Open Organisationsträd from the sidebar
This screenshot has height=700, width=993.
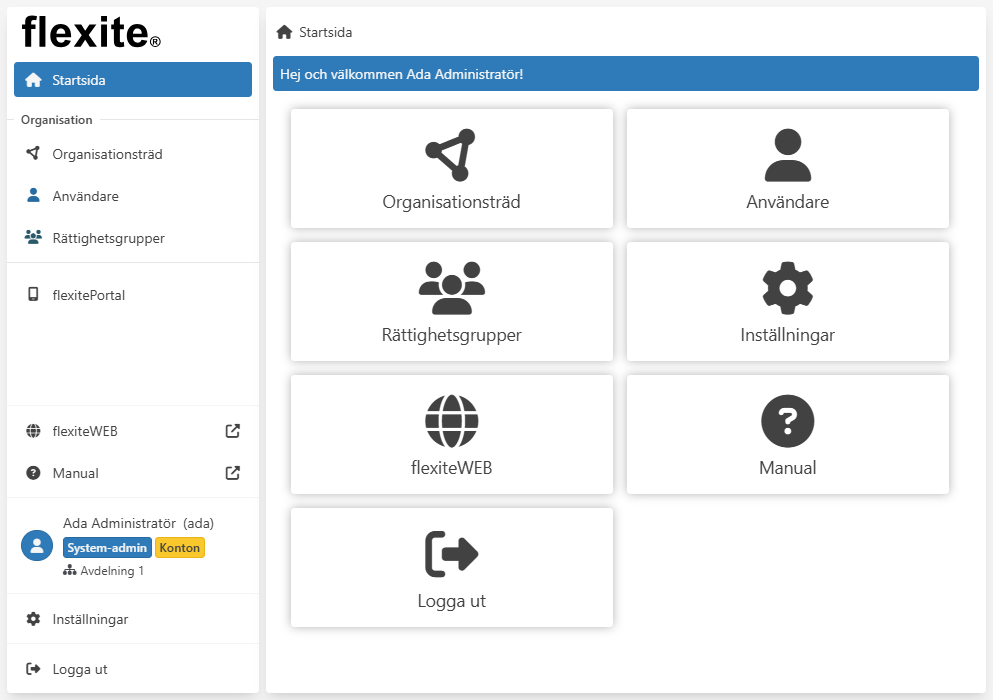tap(133, 154)
